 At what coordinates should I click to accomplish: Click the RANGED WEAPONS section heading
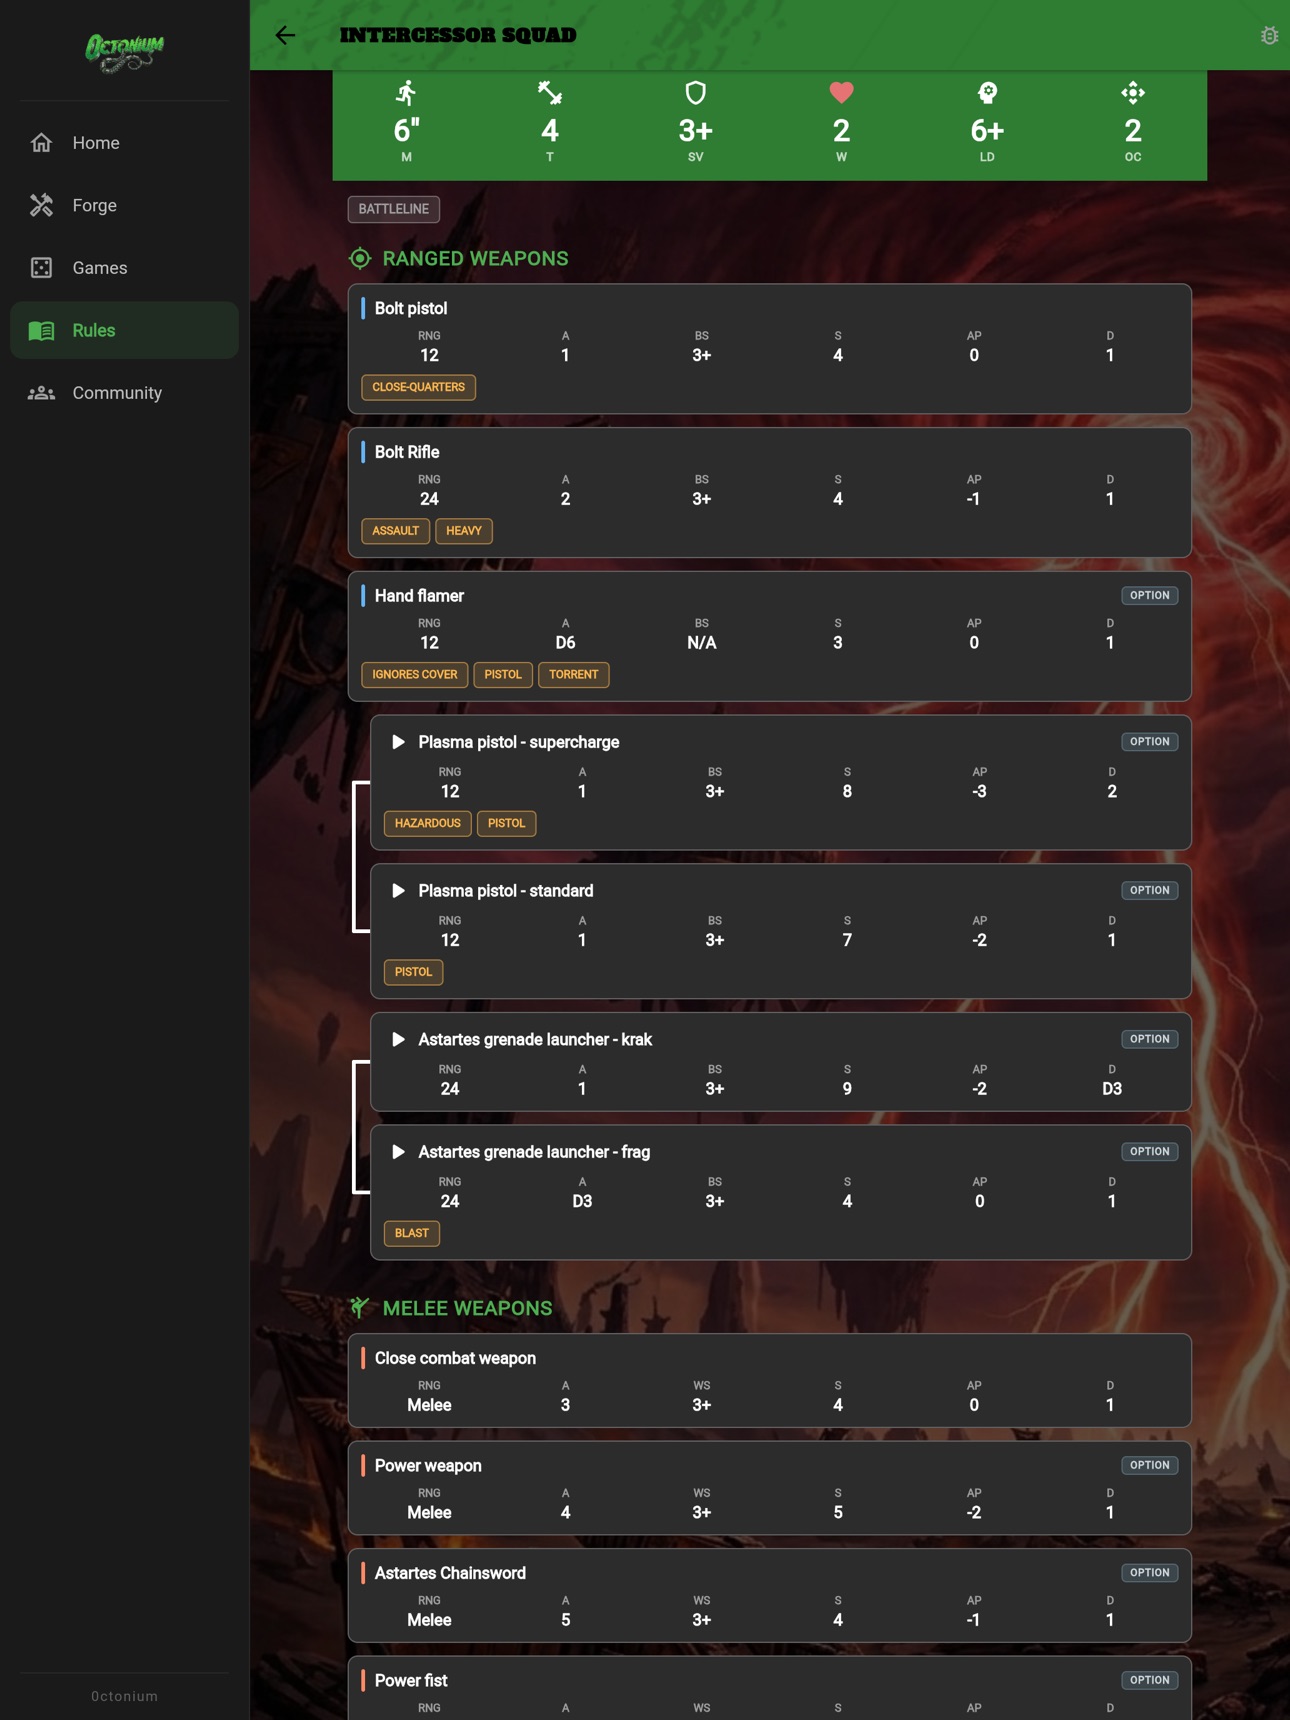(x=475, y=259)
